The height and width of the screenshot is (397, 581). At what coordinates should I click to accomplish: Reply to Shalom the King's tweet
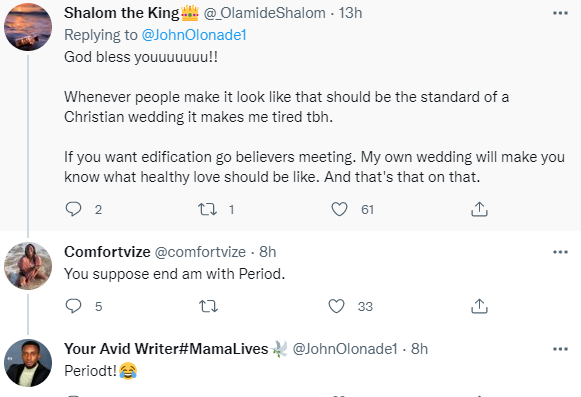pos(73,209)
